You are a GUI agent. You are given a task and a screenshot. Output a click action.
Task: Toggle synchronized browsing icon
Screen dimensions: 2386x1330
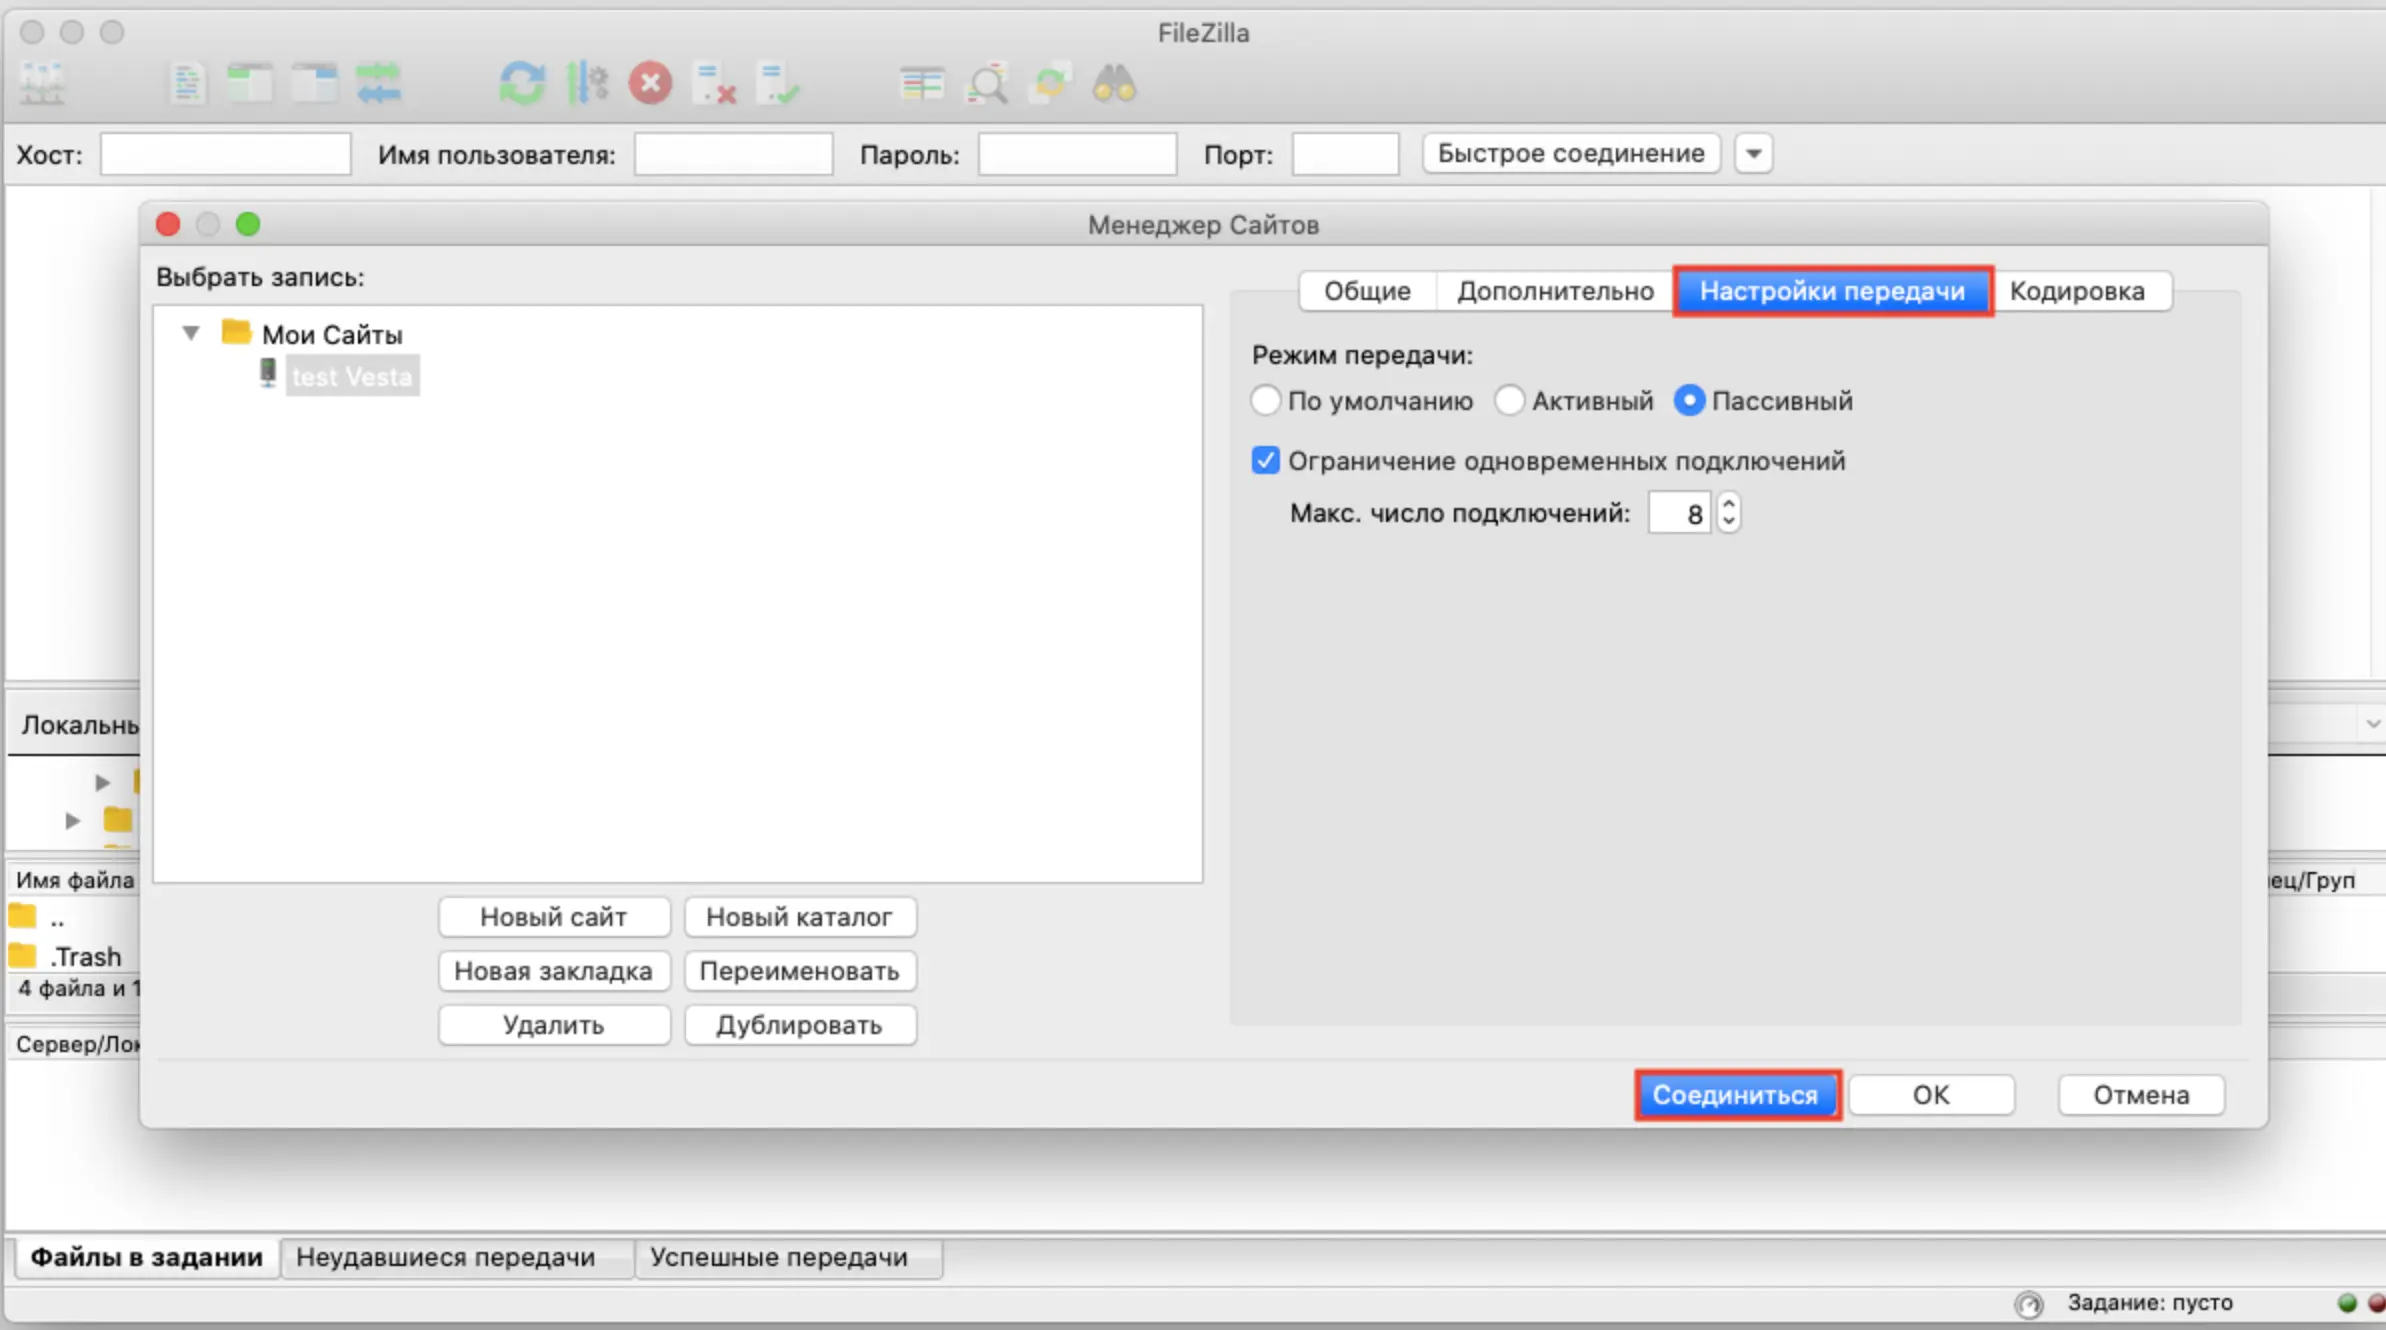pyautogui.click(x=1050, y=83)
